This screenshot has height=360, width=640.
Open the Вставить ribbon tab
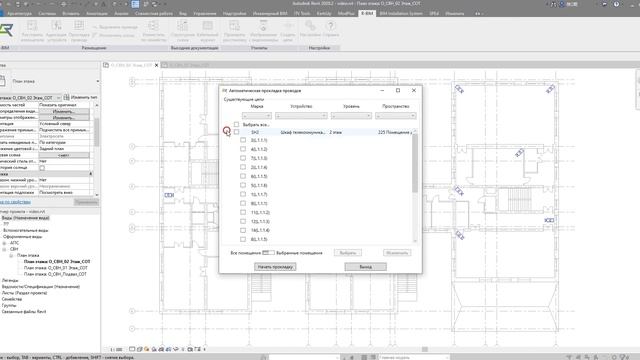[x=71, y=13]
